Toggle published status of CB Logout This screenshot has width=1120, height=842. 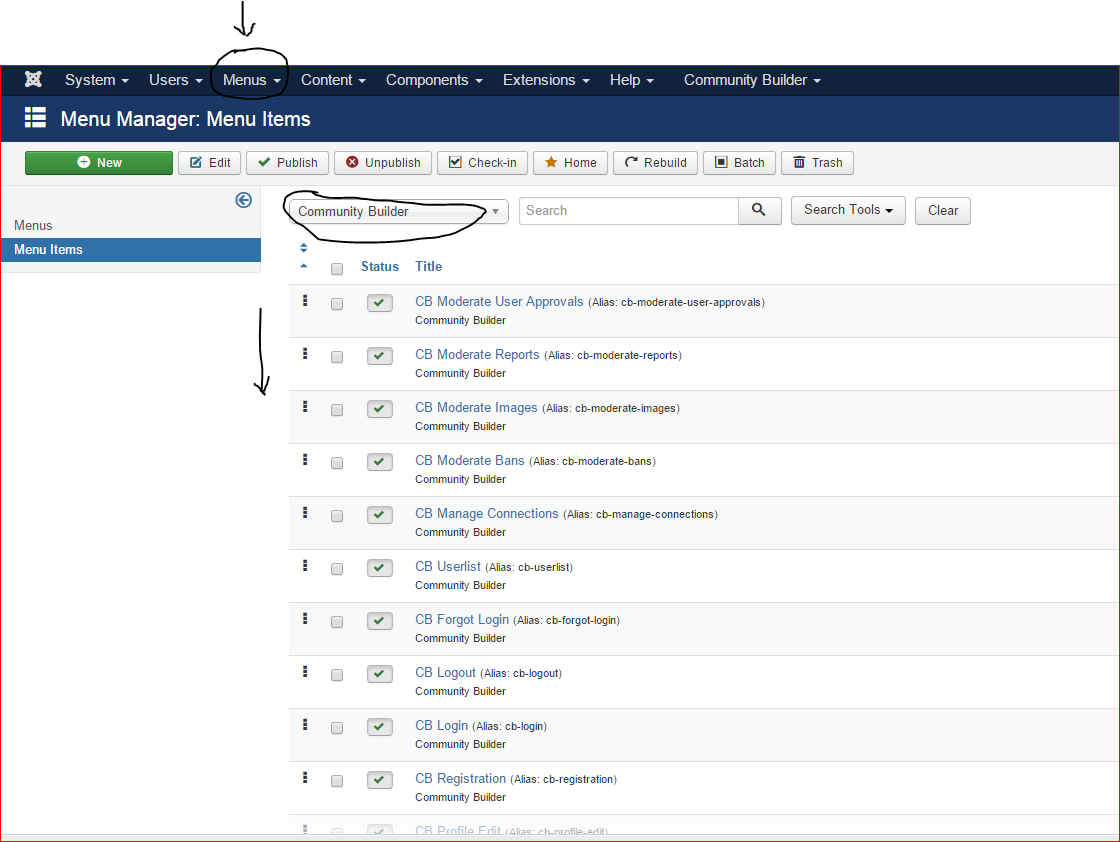point(379,673)
